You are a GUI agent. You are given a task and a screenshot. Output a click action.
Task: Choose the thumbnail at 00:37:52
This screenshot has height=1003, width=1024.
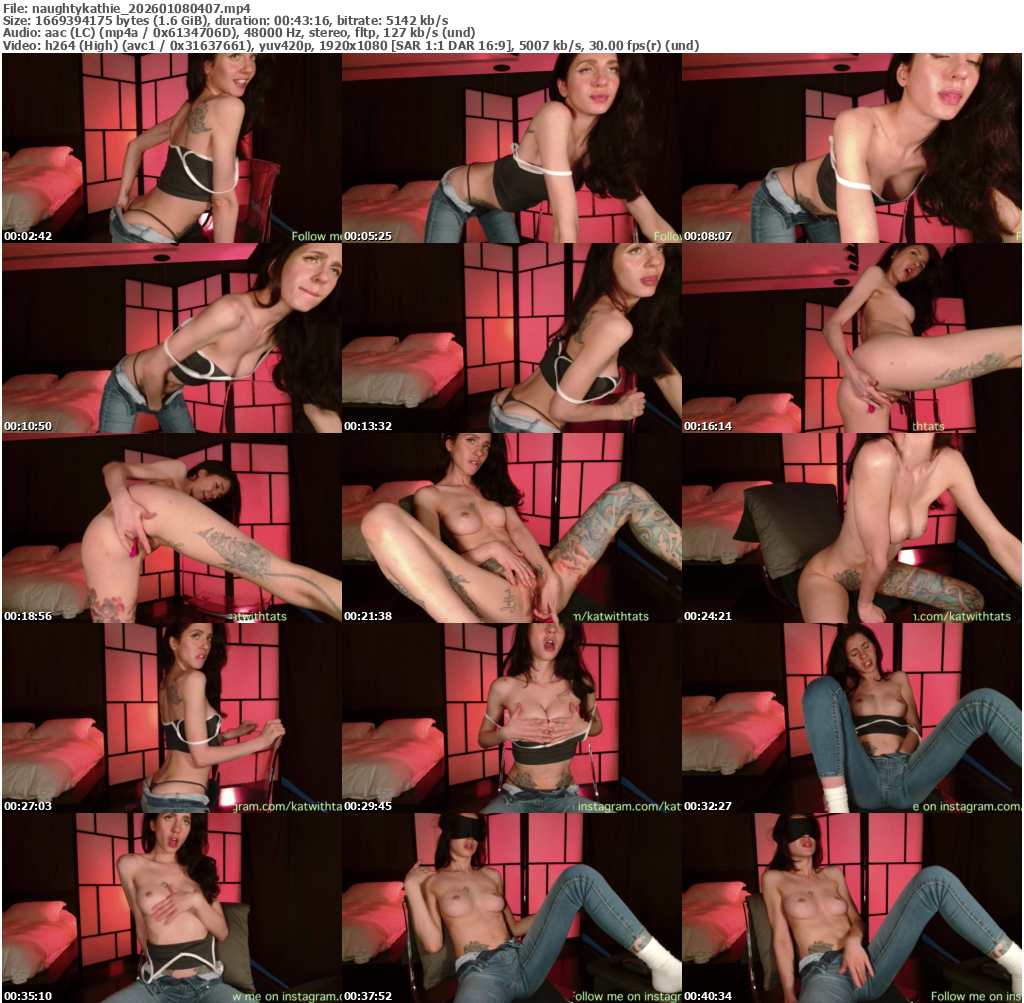(x=511, y=908)
